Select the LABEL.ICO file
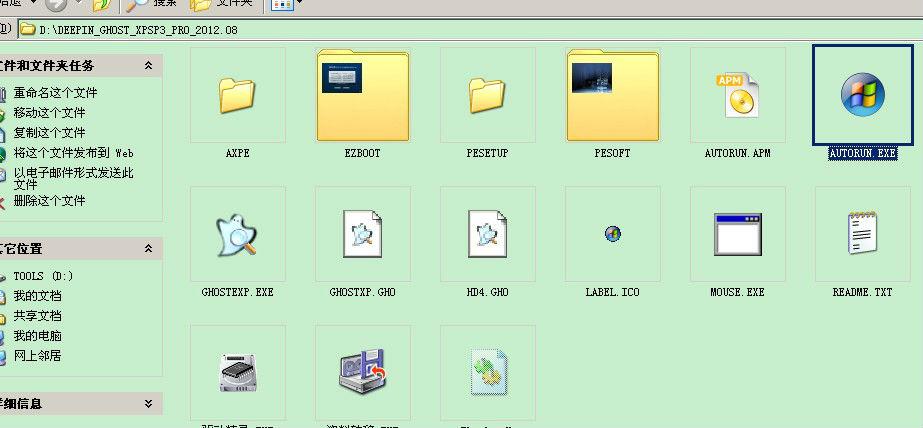Image resolution: width=923 pixels, height=428 pixels. tap(612, 234)
